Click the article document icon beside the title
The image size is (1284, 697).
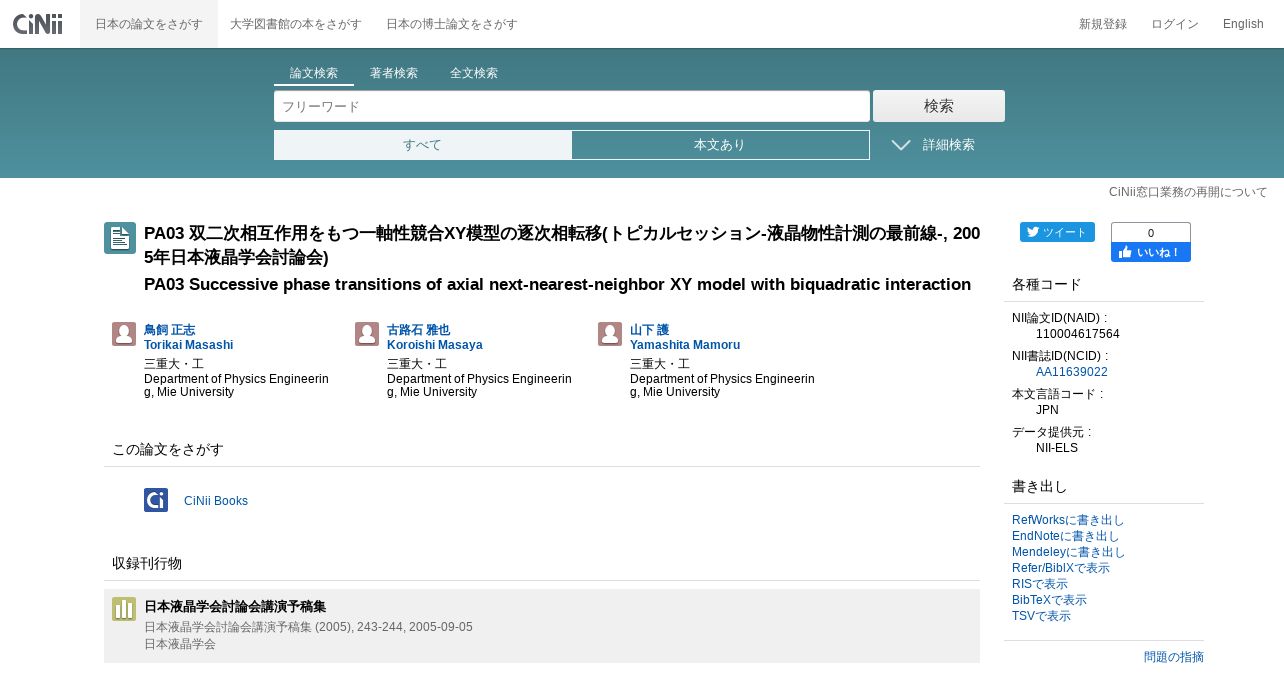(x=120, y=238)
